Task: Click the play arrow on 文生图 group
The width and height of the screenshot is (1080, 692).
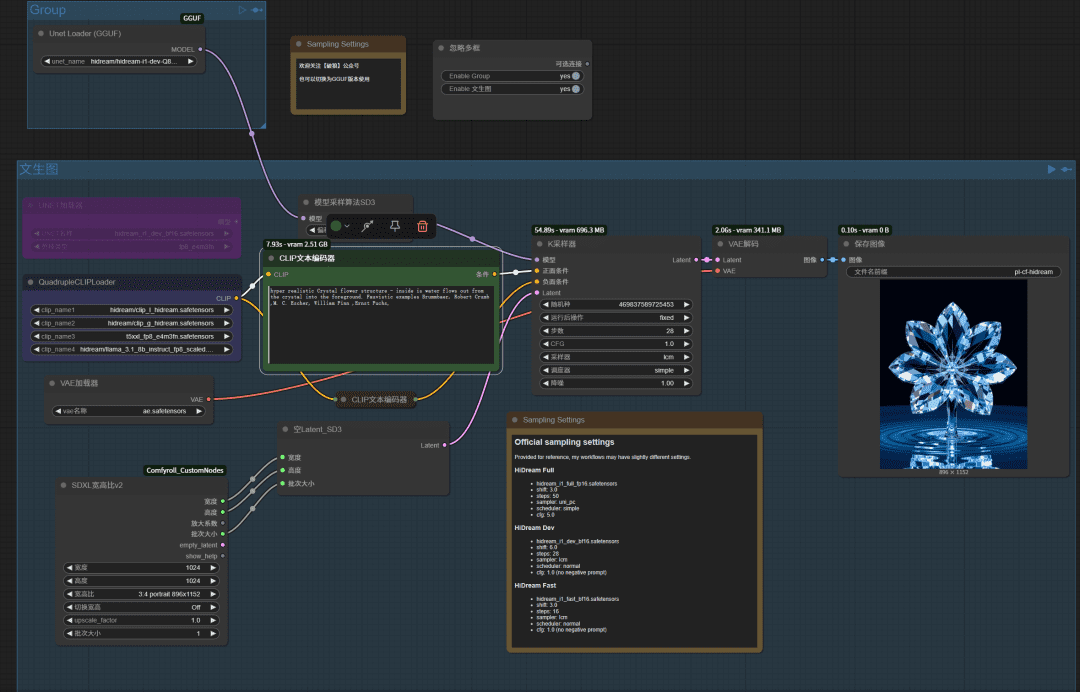Action: (1051, 169)
